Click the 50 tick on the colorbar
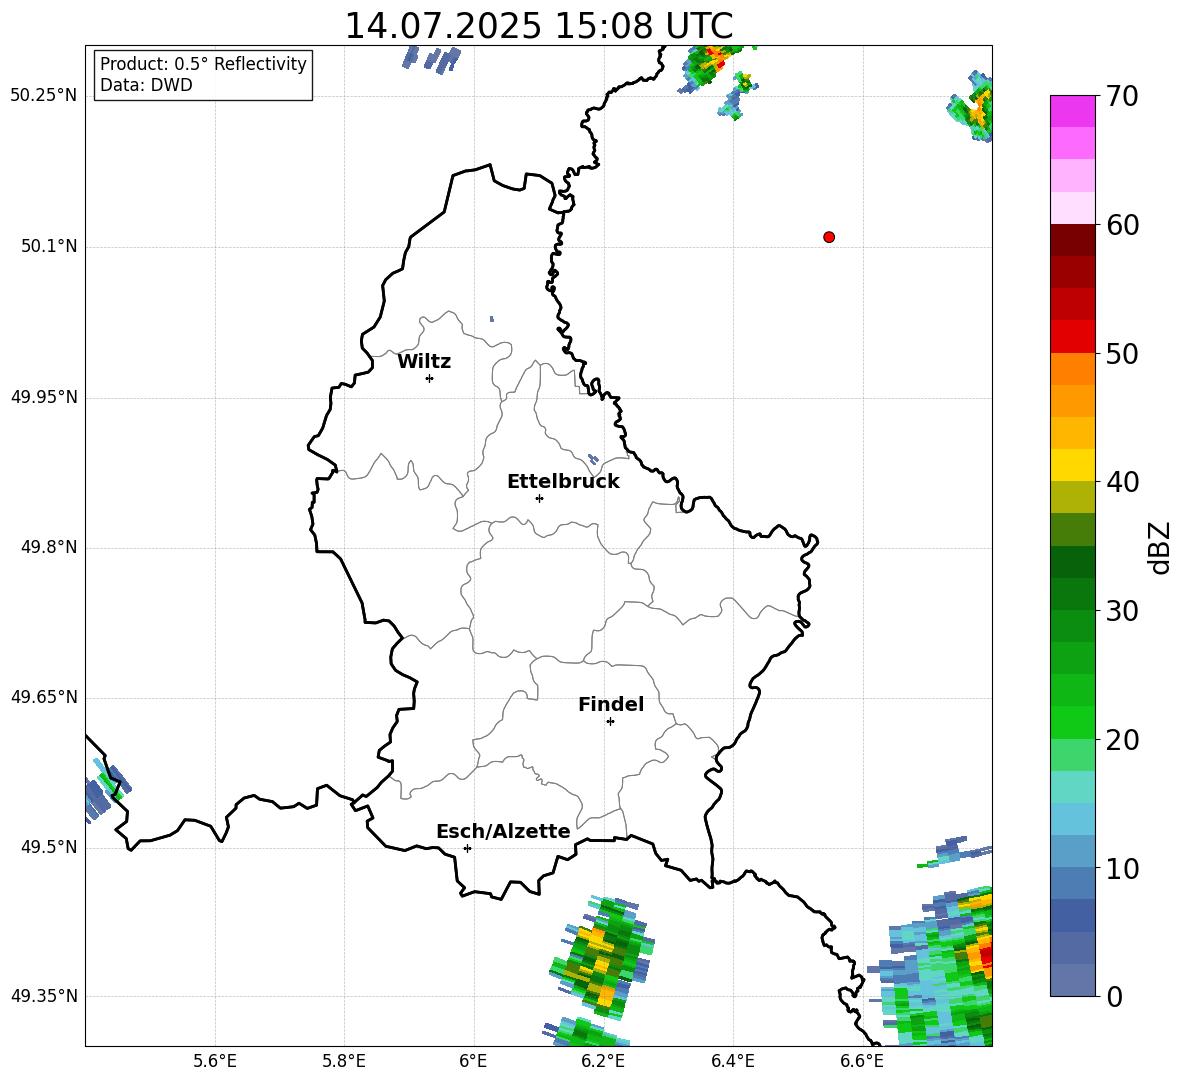 [1122, 353]
